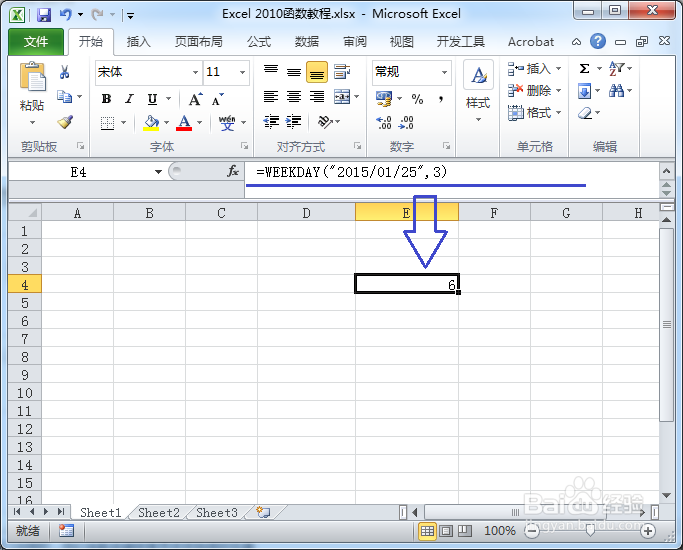Click the 100% zoom level button
683x550 pixels.
500,530
